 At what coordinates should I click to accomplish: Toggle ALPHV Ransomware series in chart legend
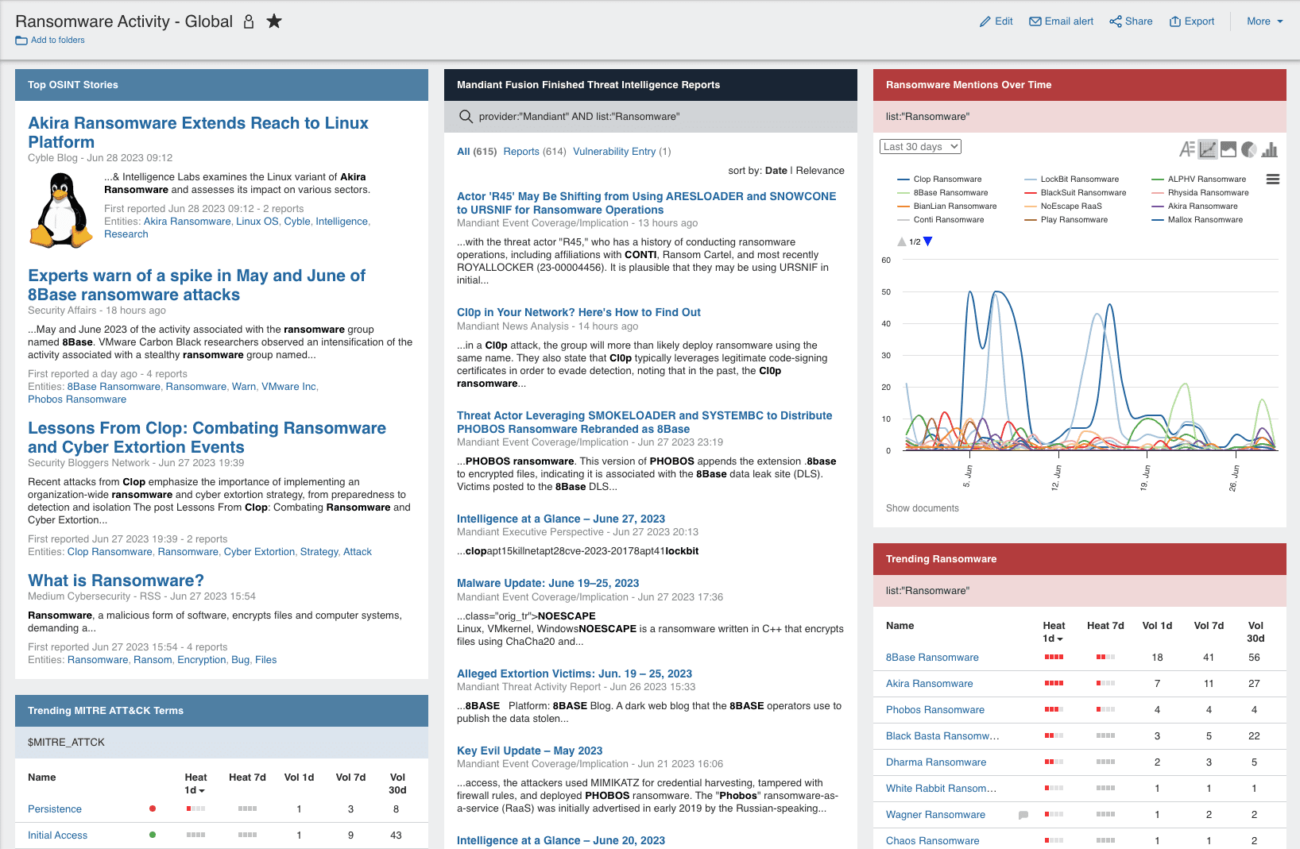(x=1199, y=179)
